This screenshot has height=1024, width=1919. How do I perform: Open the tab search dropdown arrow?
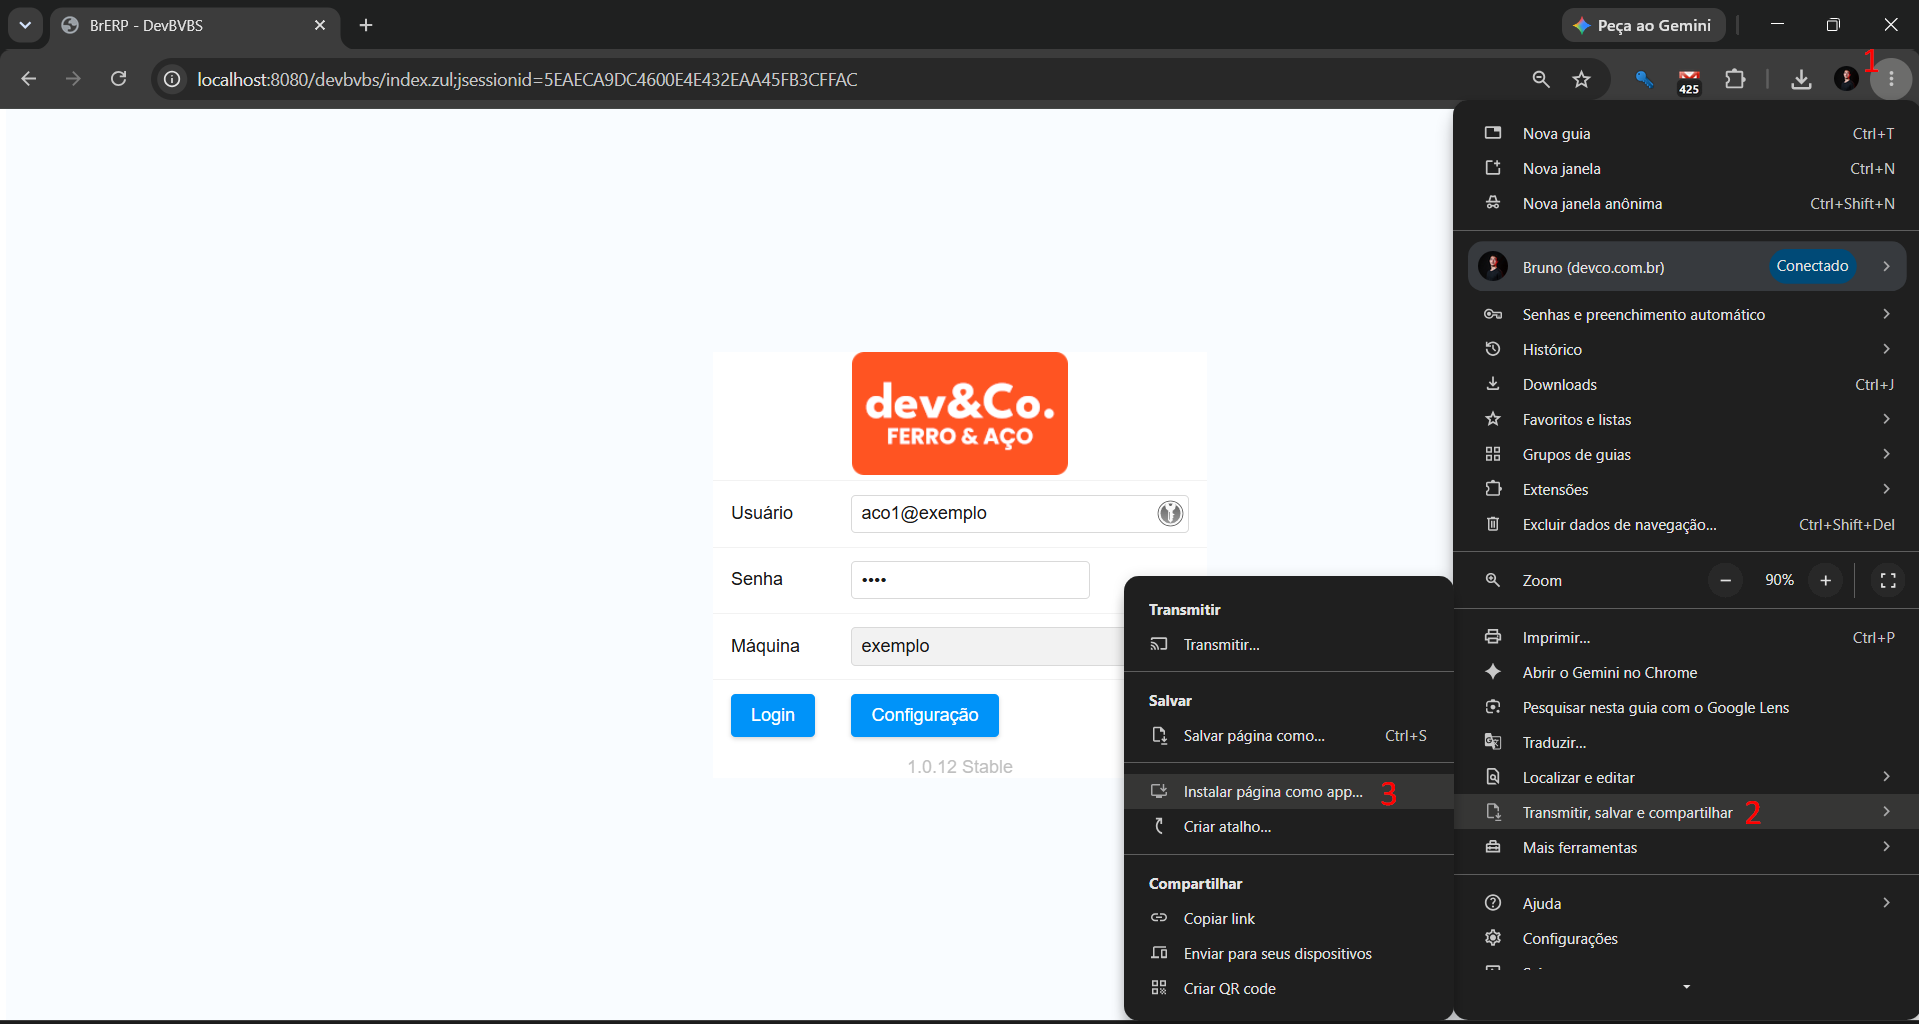(25, 25)
